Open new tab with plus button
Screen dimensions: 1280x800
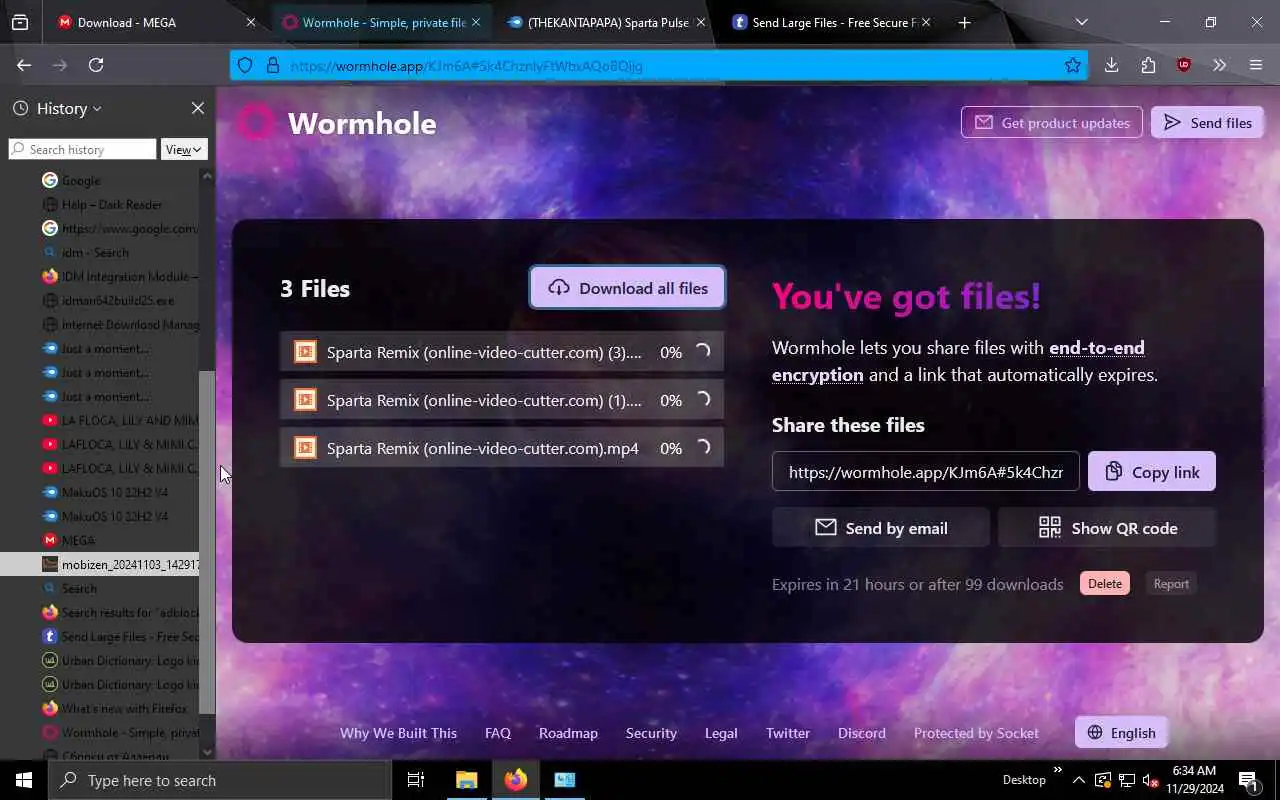point(964,22)
